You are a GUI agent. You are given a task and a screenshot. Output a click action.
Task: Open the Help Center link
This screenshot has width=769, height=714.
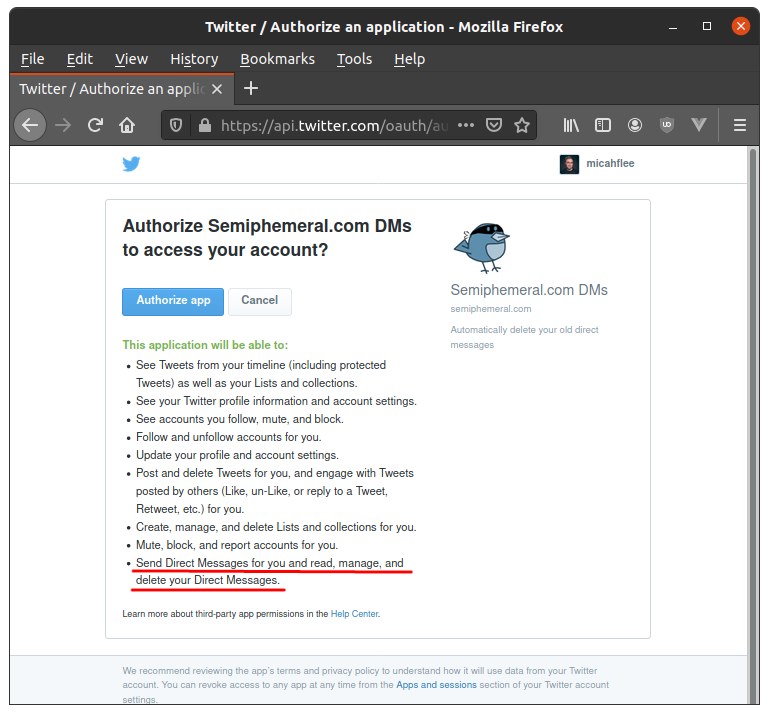[354, 614]
